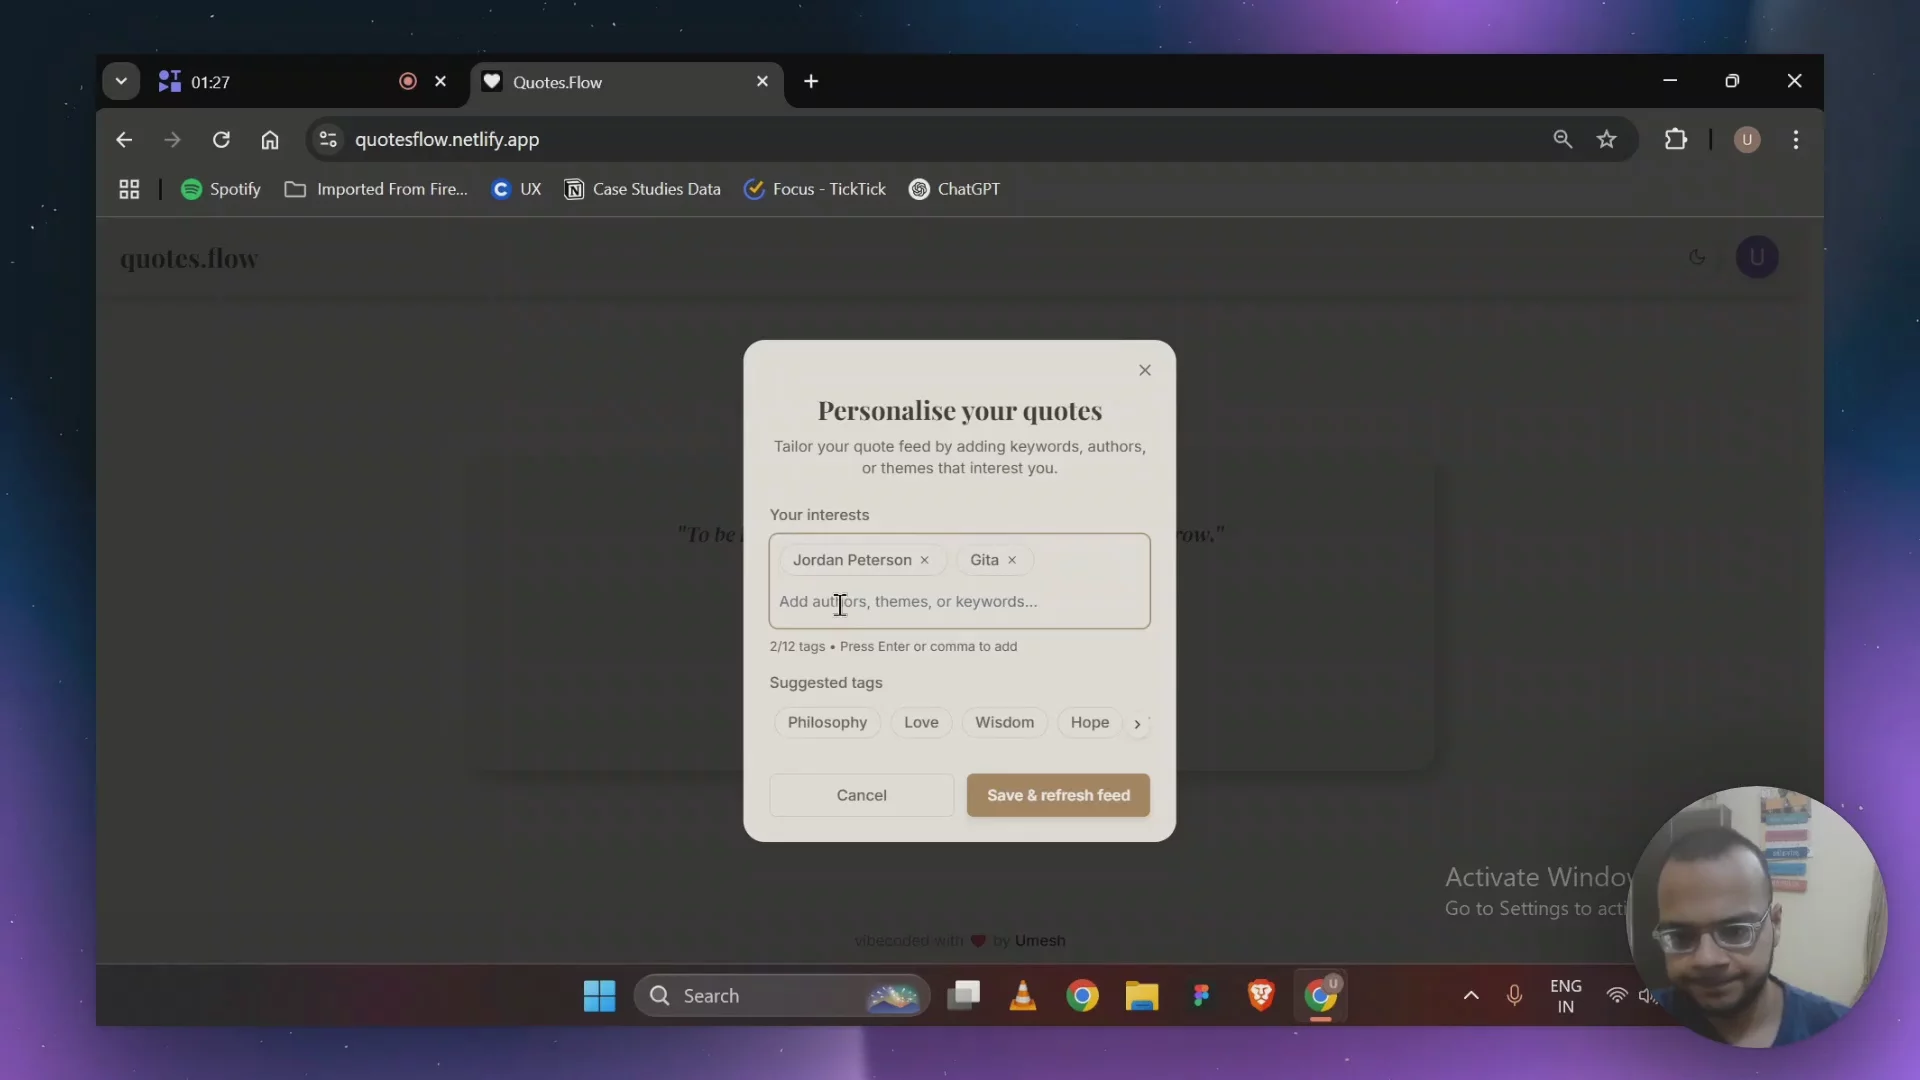This screenshot has width=1920, height=1080.
Task: Remove the Jordan Peterson tag
Action: click(x=925, y=560)
